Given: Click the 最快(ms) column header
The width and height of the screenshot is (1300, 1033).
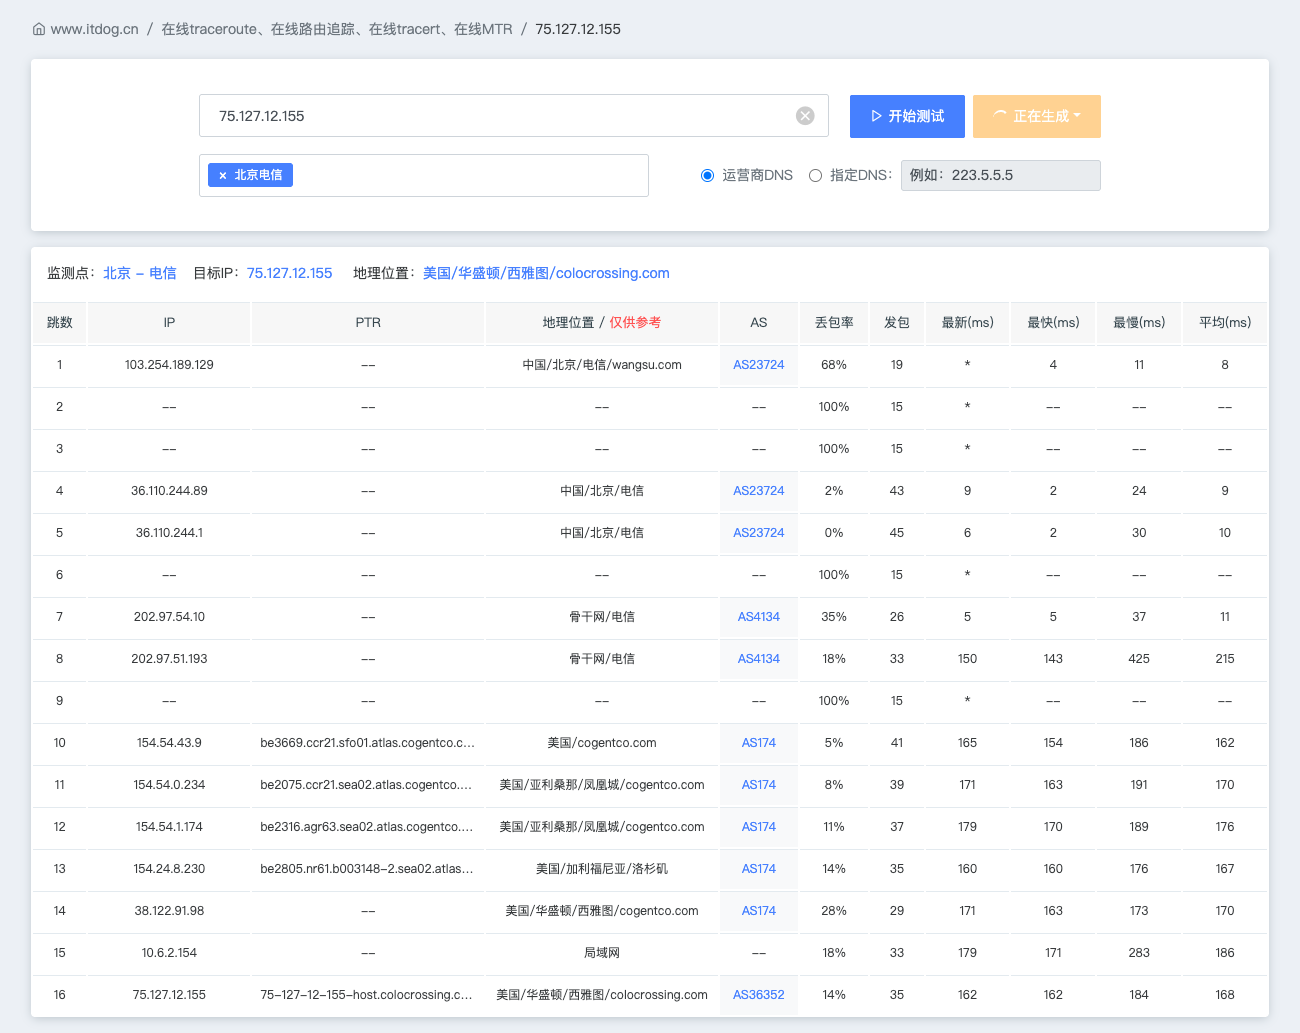Looking at the screenshot, I should click(x=1053, y=323).
